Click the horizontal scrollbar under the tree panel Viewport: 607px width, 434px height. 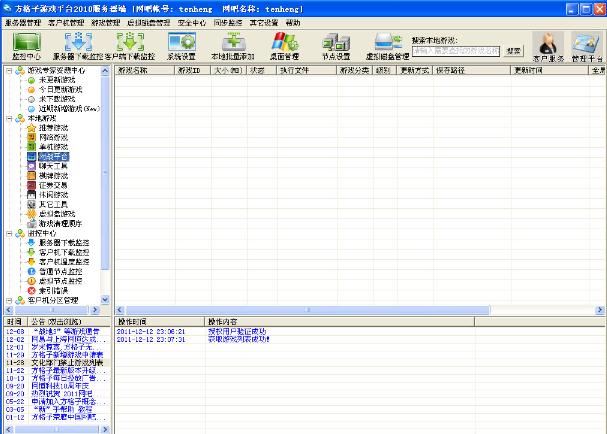pos(55,310)
